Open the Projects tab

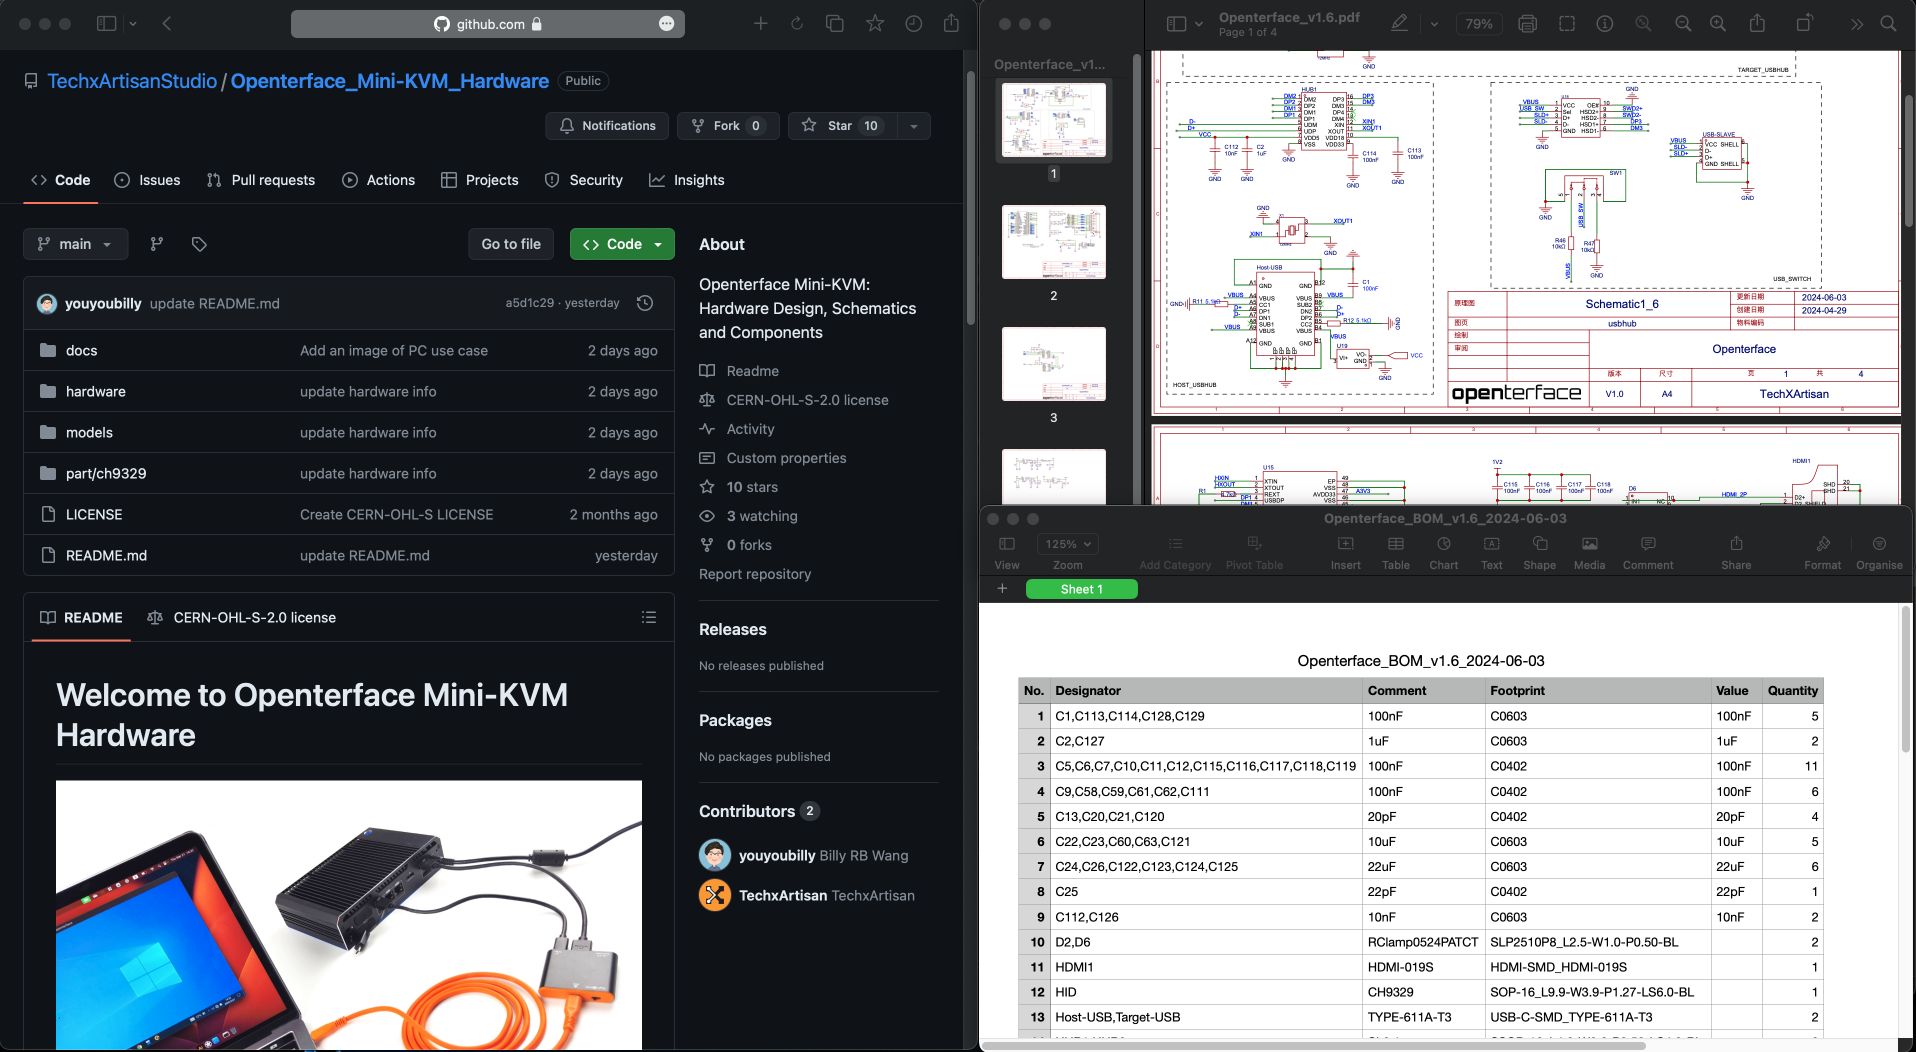pyautogui.click(x=479, y=180)
